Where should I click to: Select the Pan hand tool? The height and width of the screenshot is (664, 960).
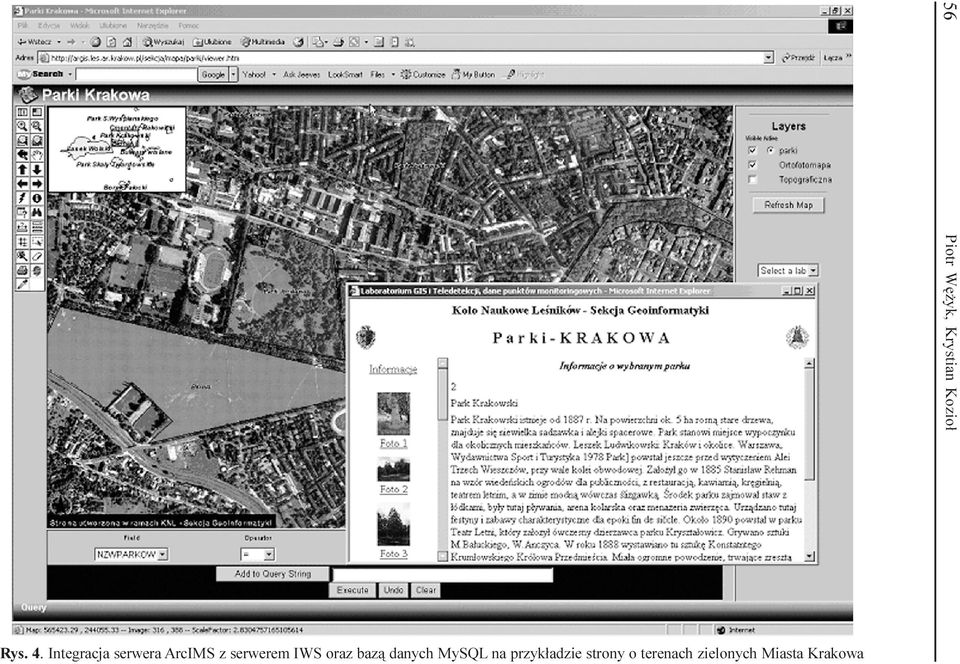coord(37,155)
